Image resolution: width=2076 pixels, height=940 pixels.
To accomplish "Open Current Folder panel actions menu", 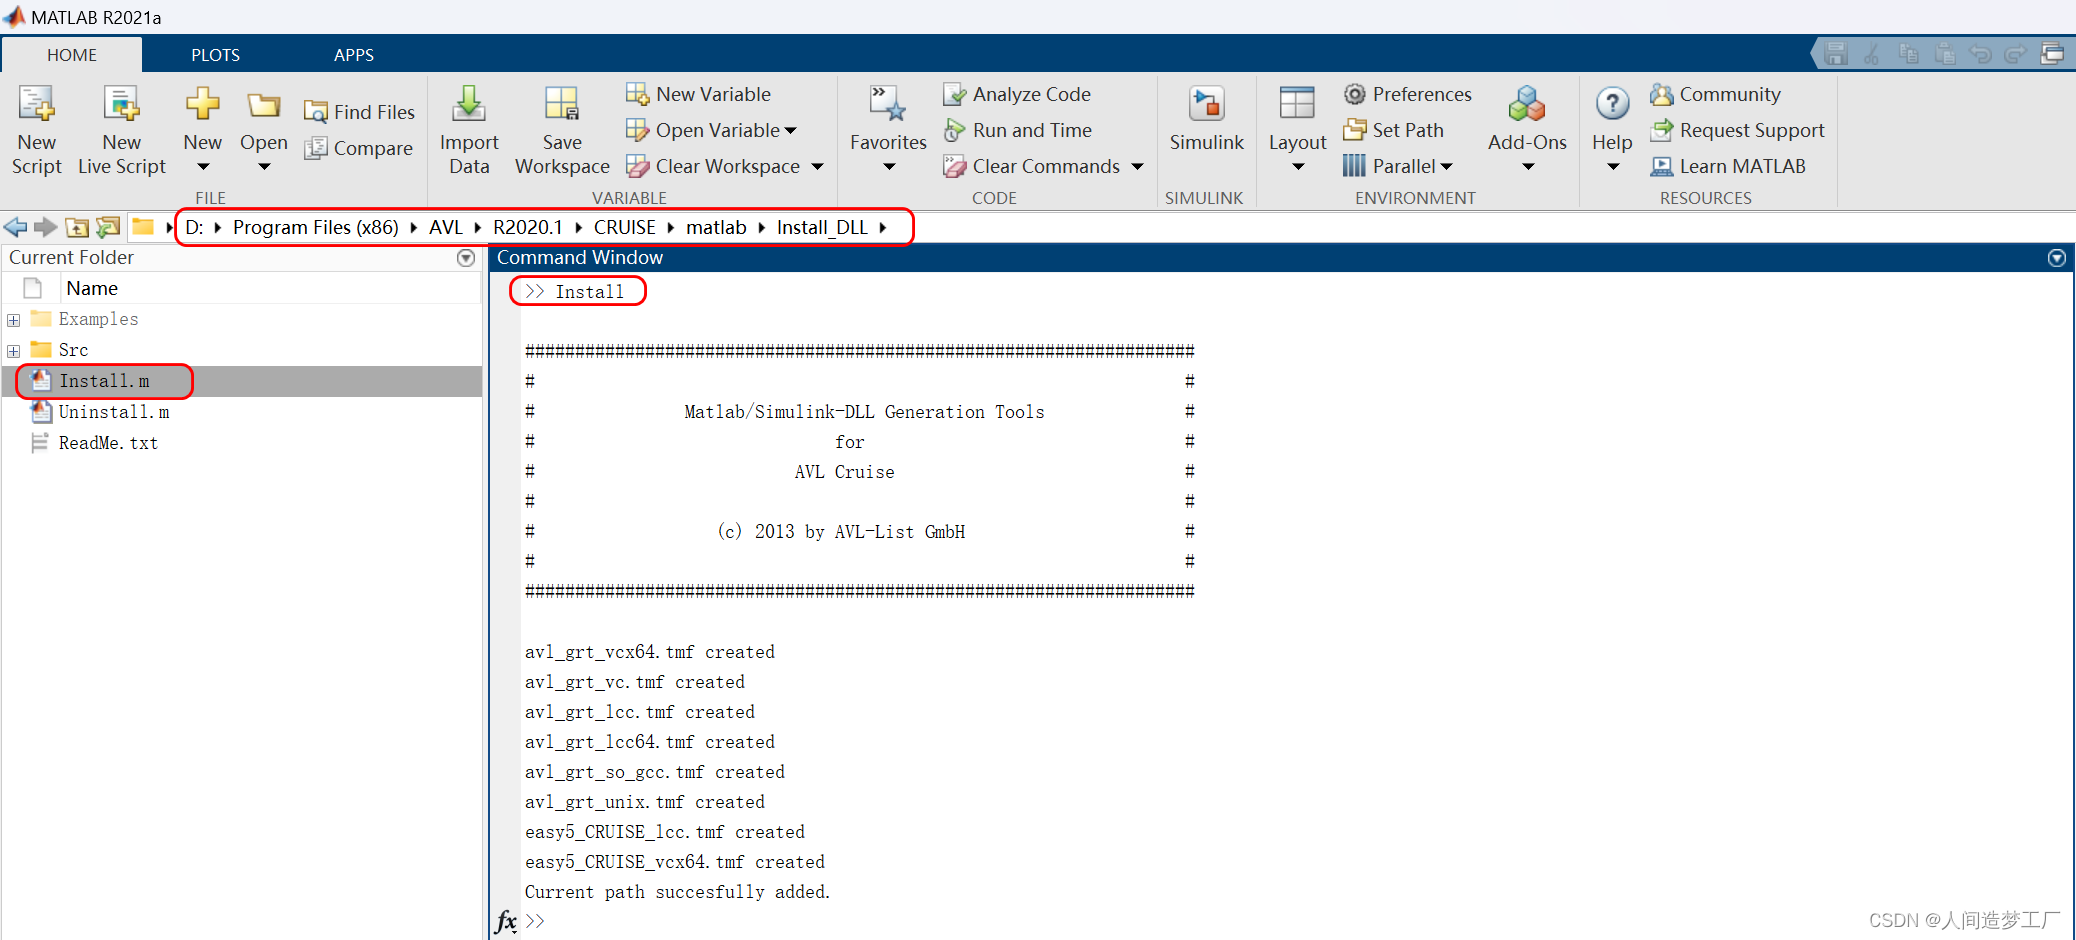I will pos(466,258).
